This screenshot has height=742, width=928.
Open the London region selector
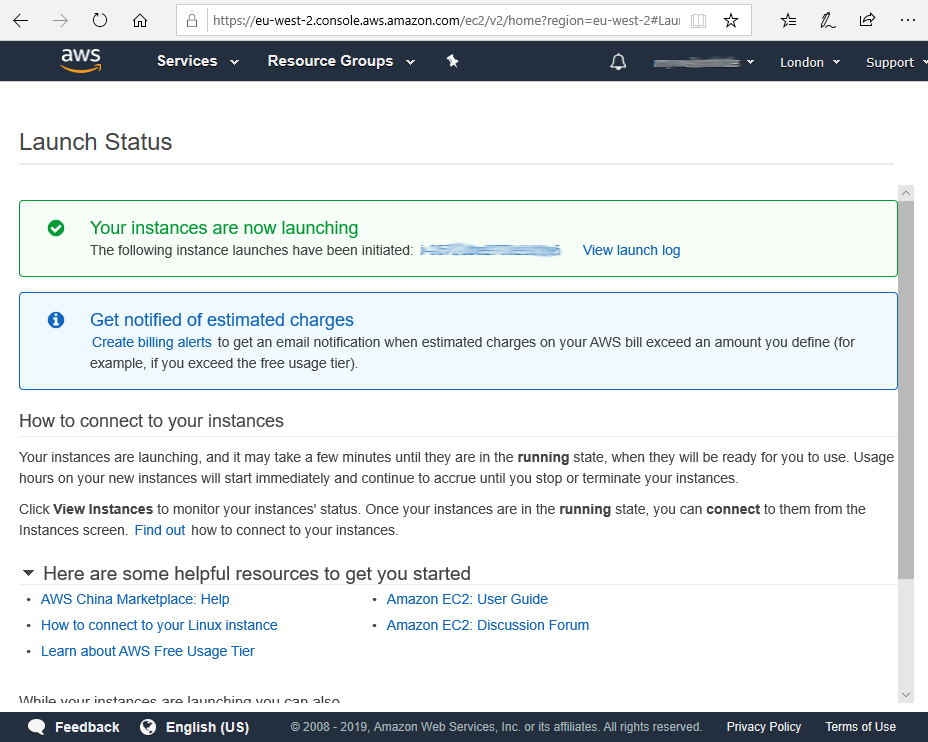coord(810,62)
